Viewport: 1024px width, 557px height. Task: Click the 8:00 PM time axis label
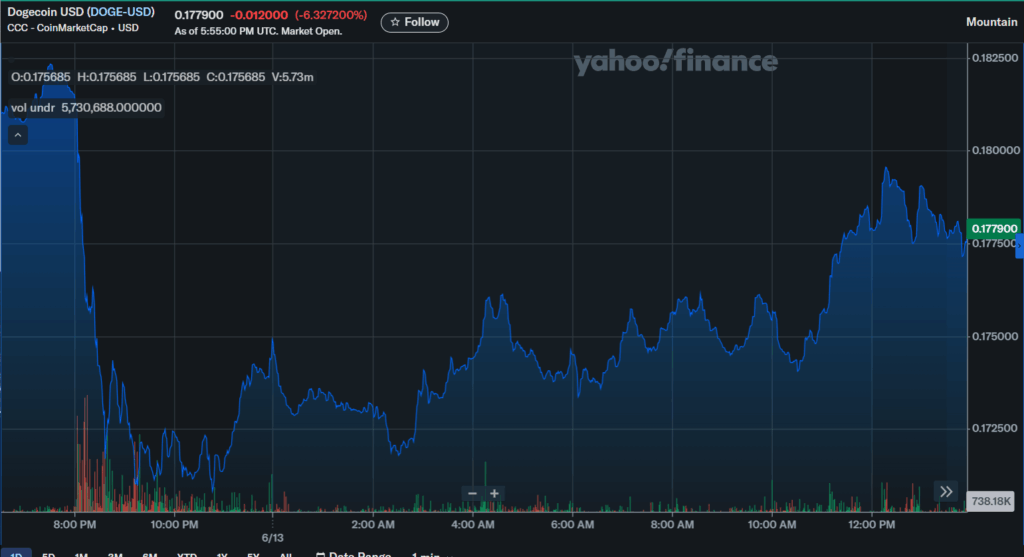coord(74,524)
